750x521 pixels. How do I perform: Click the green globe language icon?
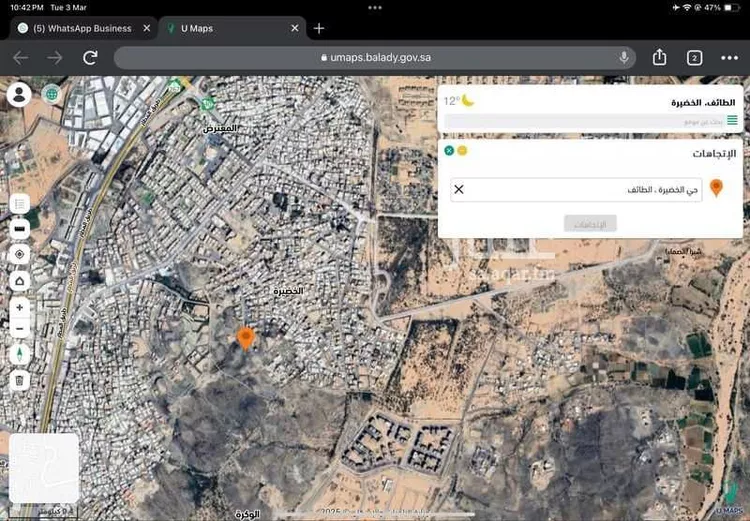(51, 94)
